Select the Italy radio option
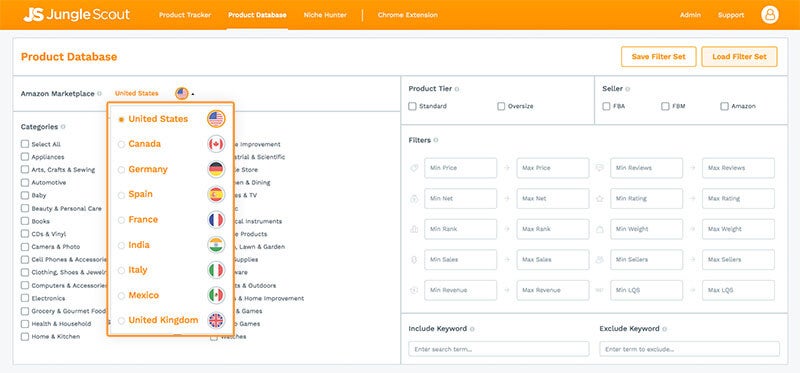This screenshot has width=800, height=373. [121, 270]
